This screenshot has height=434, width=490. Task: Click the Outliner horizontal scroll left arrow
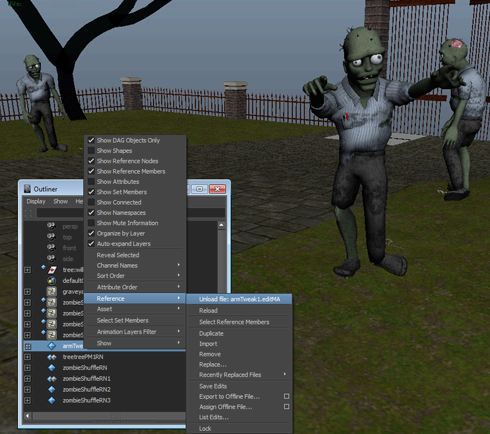pos(27,416)
